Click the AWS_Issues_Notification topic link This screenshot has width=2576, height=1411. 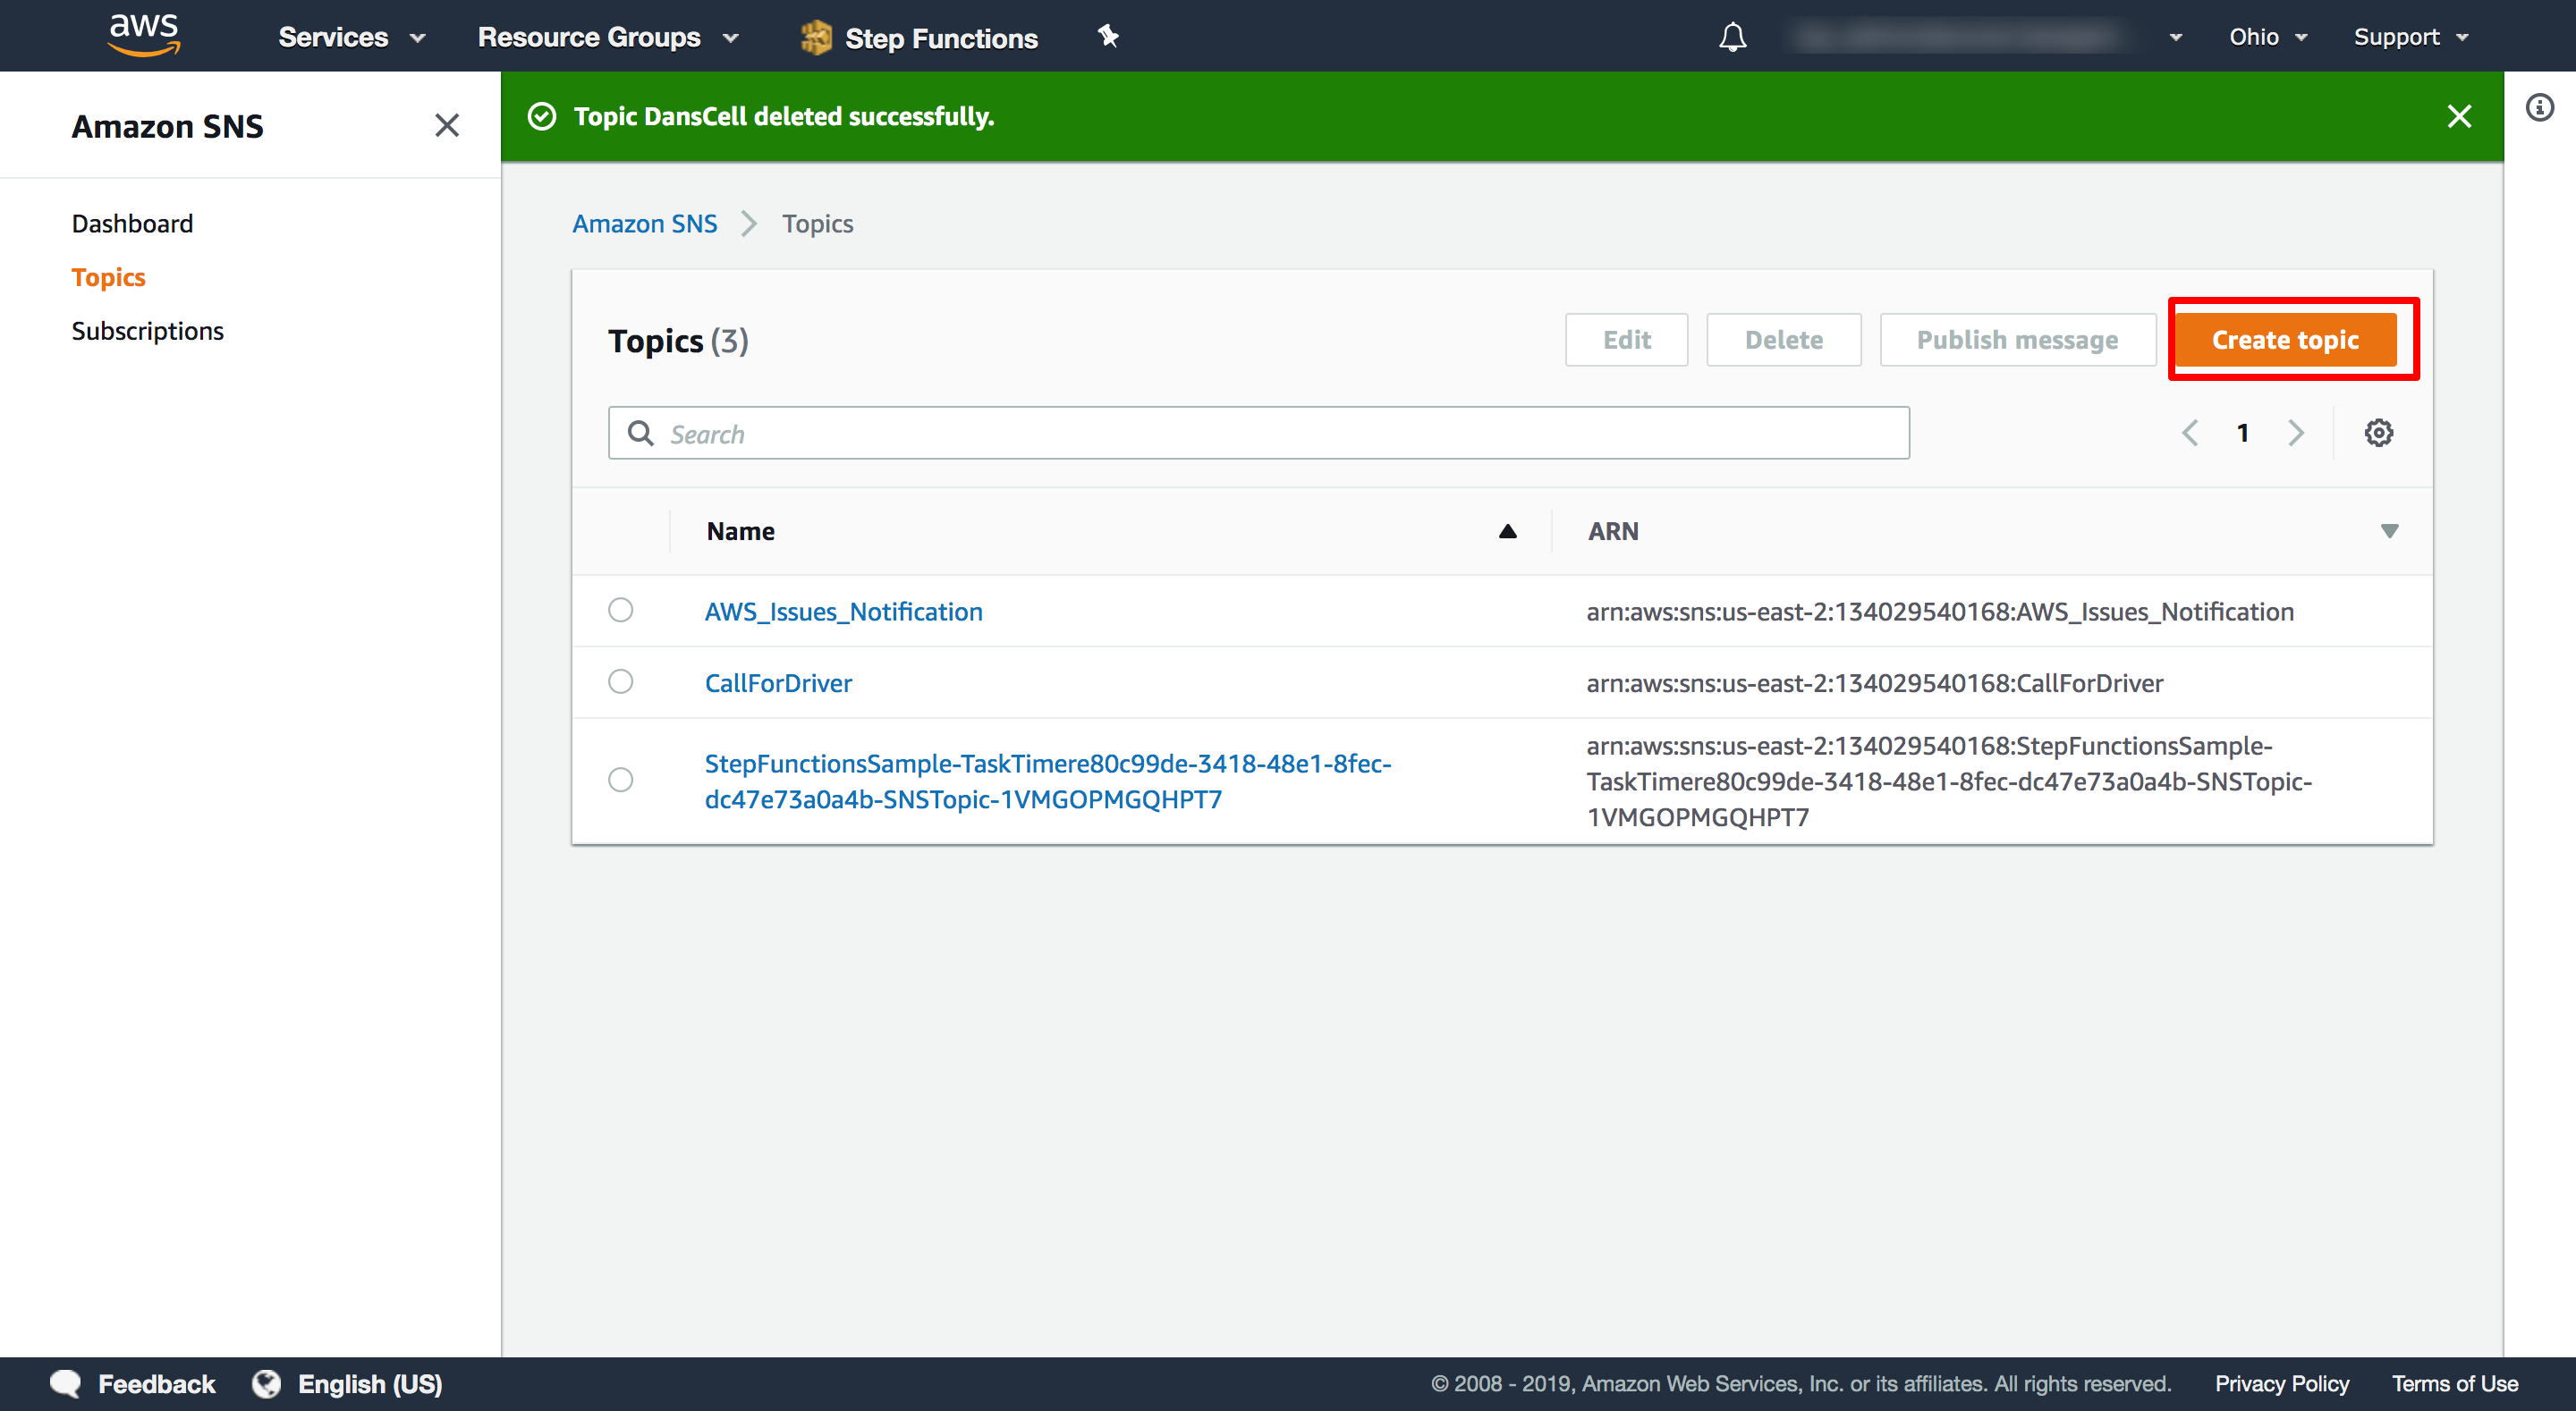click(844, 612)
